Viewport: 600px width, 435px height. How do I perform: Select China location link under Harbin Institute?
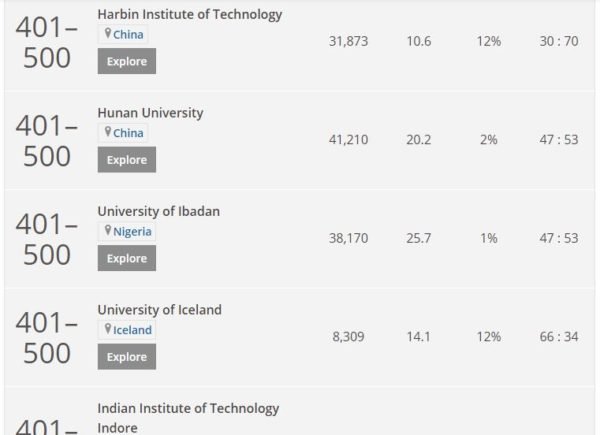(128, 34)
